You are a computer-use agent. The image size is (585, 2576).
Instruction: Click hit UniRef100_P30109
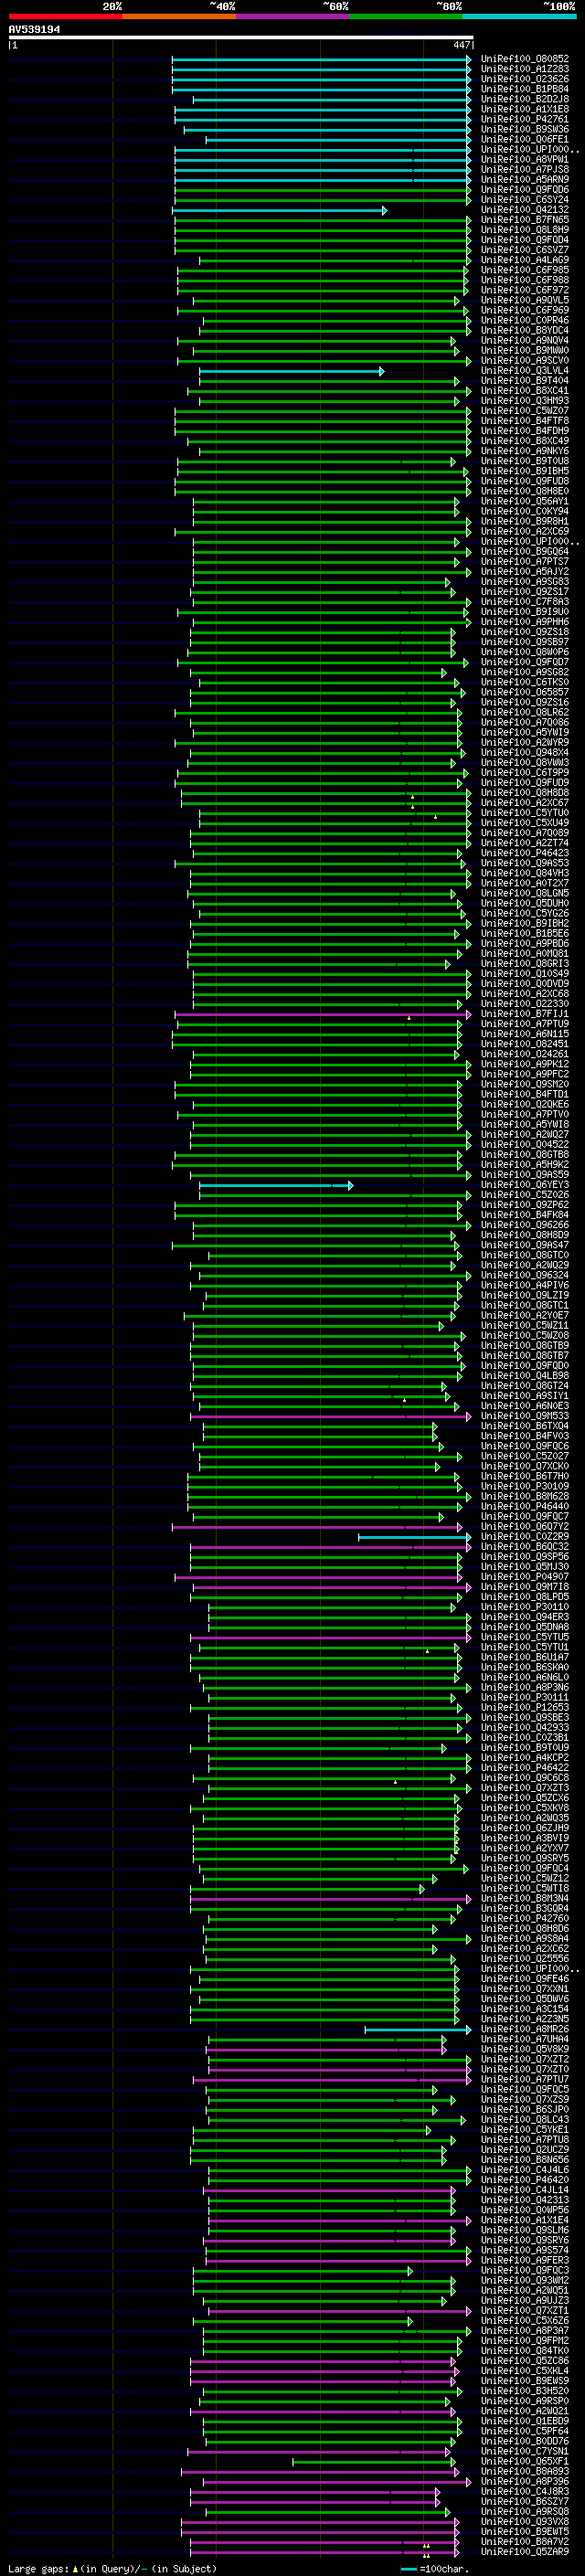525,1487
